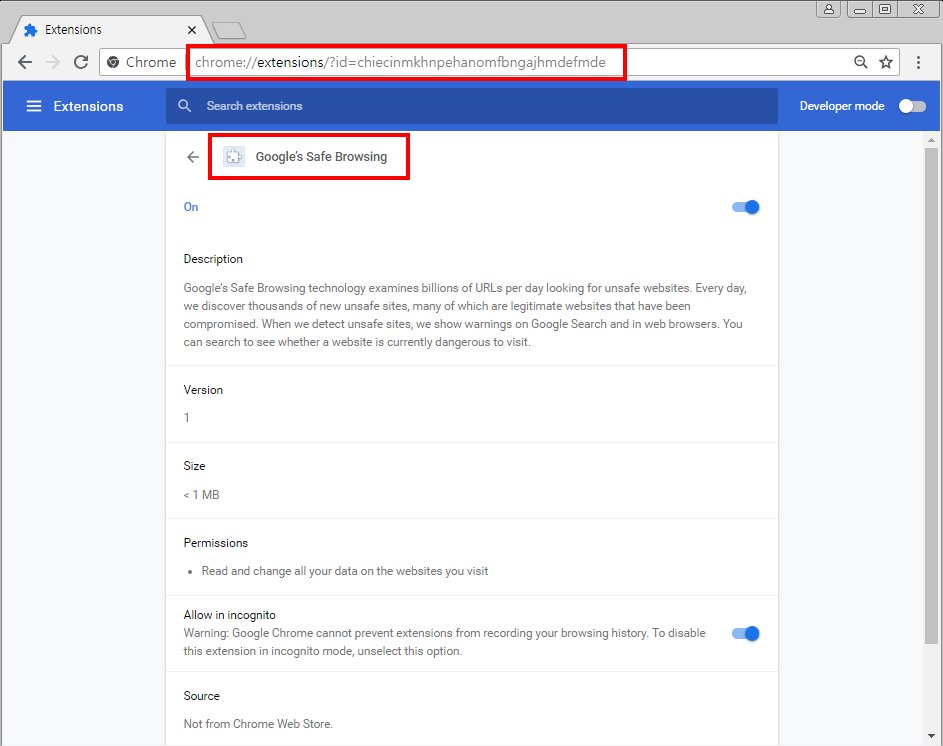Image resolution: width=943 pixels, height=746 pixels.
Task: Click the Allow in incognito label
Action: (229, 615)
